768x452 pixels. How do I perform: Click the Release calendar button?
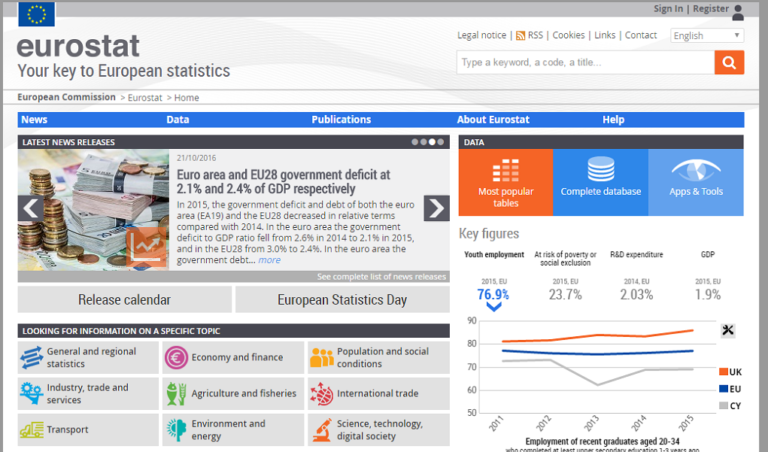coord(124,299)
